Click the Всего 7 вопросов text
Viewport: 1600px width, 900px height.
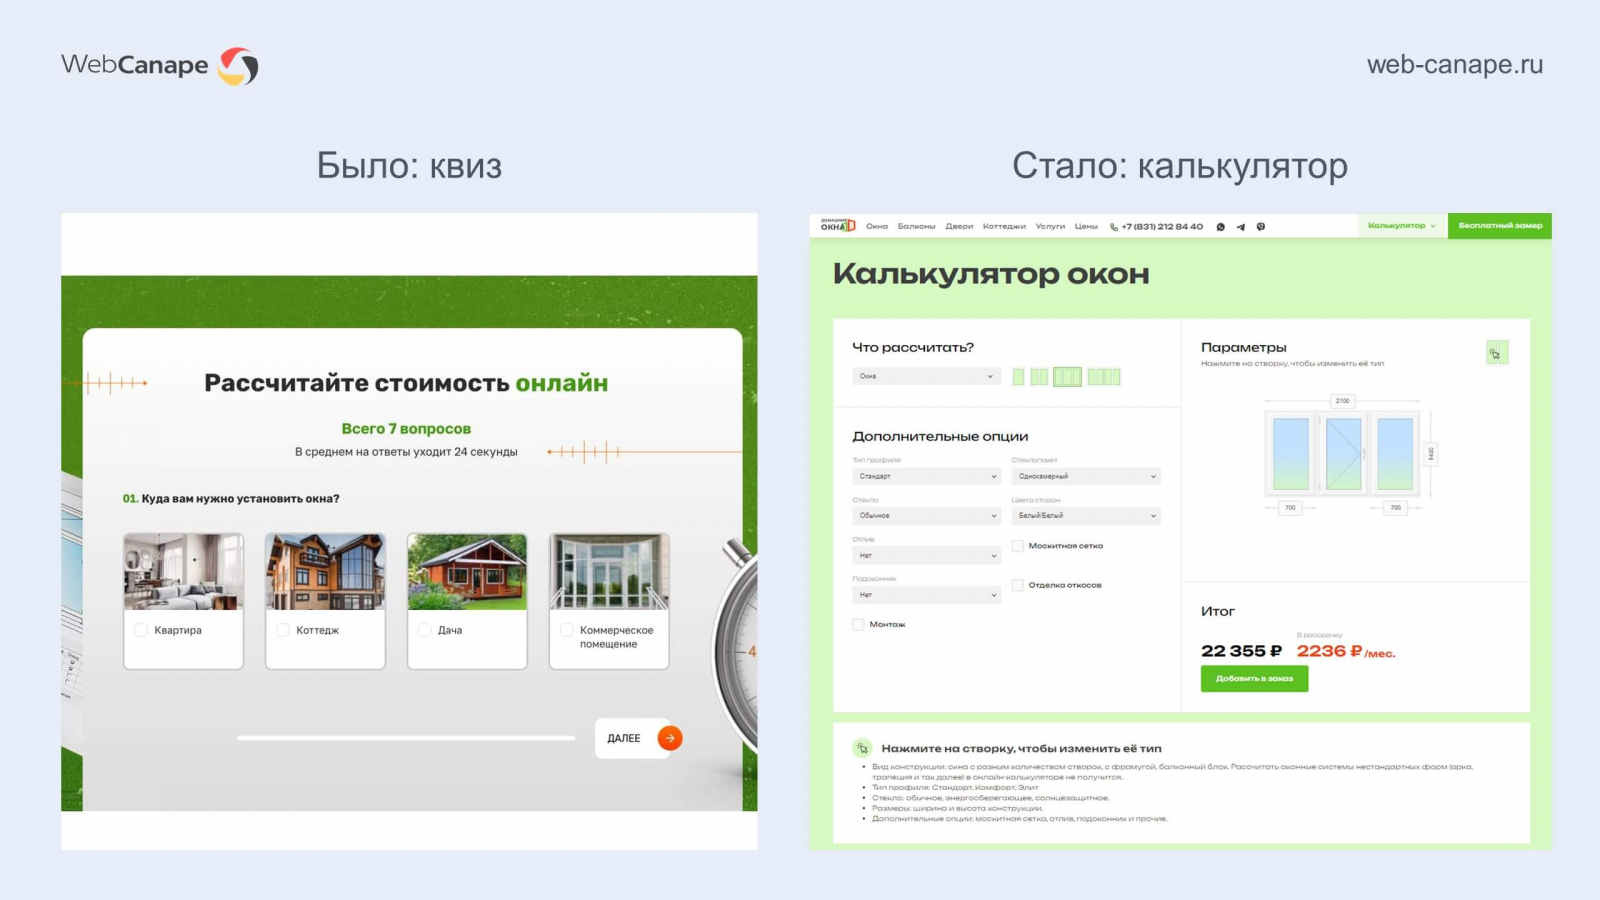coord(406,428)
